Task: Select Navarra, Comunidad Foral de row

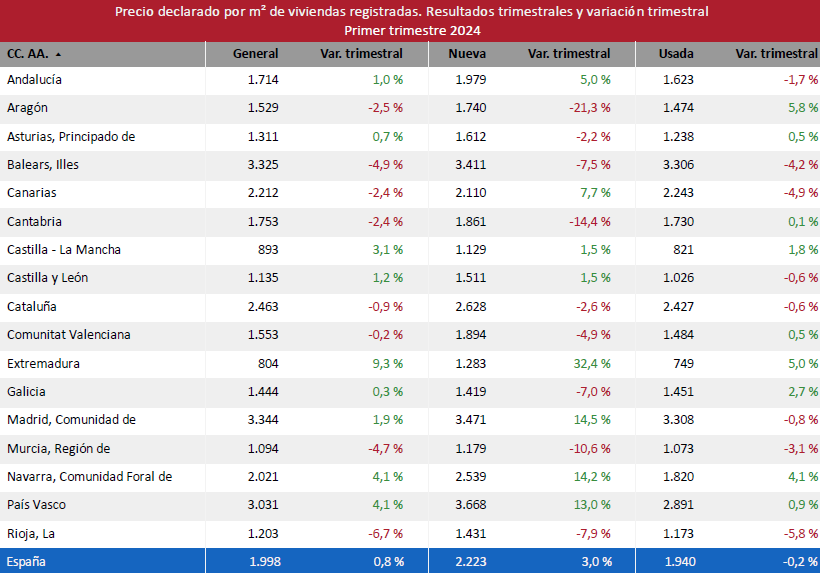Action: pyautogui.click(x=89, y=477)
